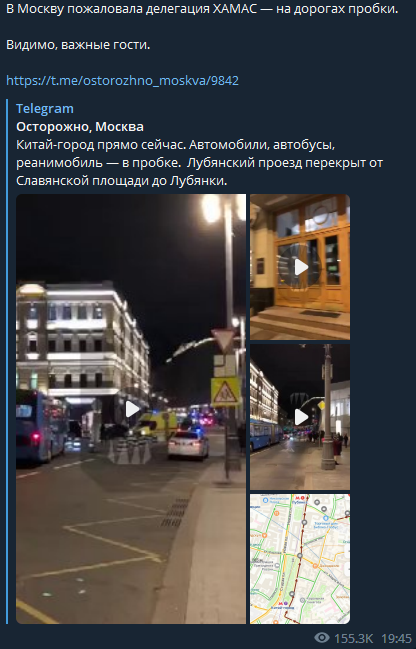Play the video showing wooden entrance doors

[300, 267]
